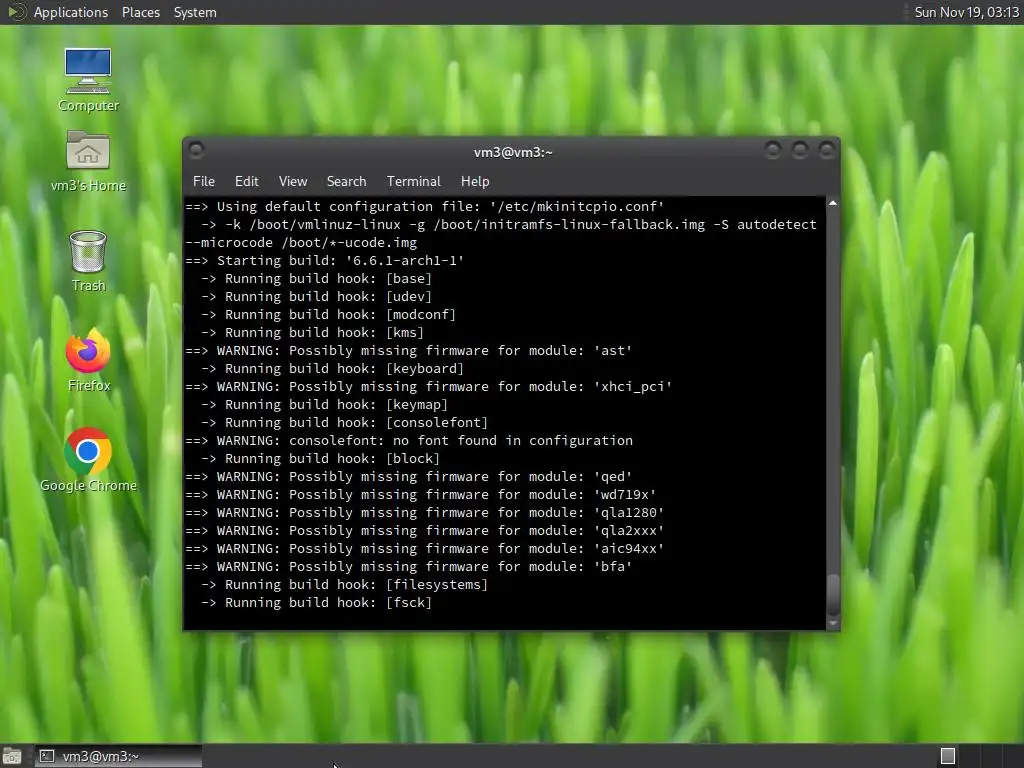The width and height of the screenshot is (1024, 768).
Task: Click the "Running build hook: [modconf]" line
Action: click(328, 315)
